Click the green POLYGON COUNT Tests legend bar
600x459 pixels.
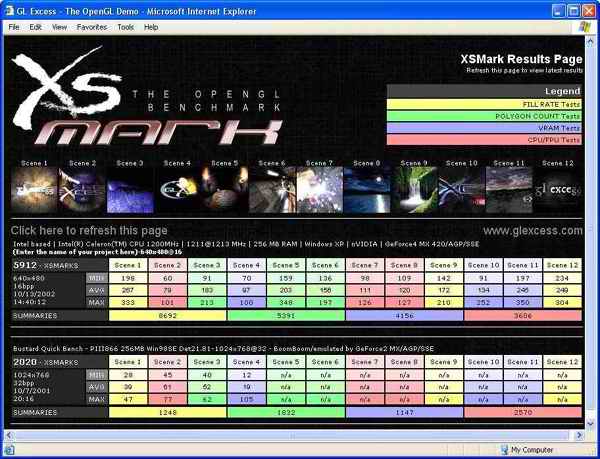click(484, 116)
